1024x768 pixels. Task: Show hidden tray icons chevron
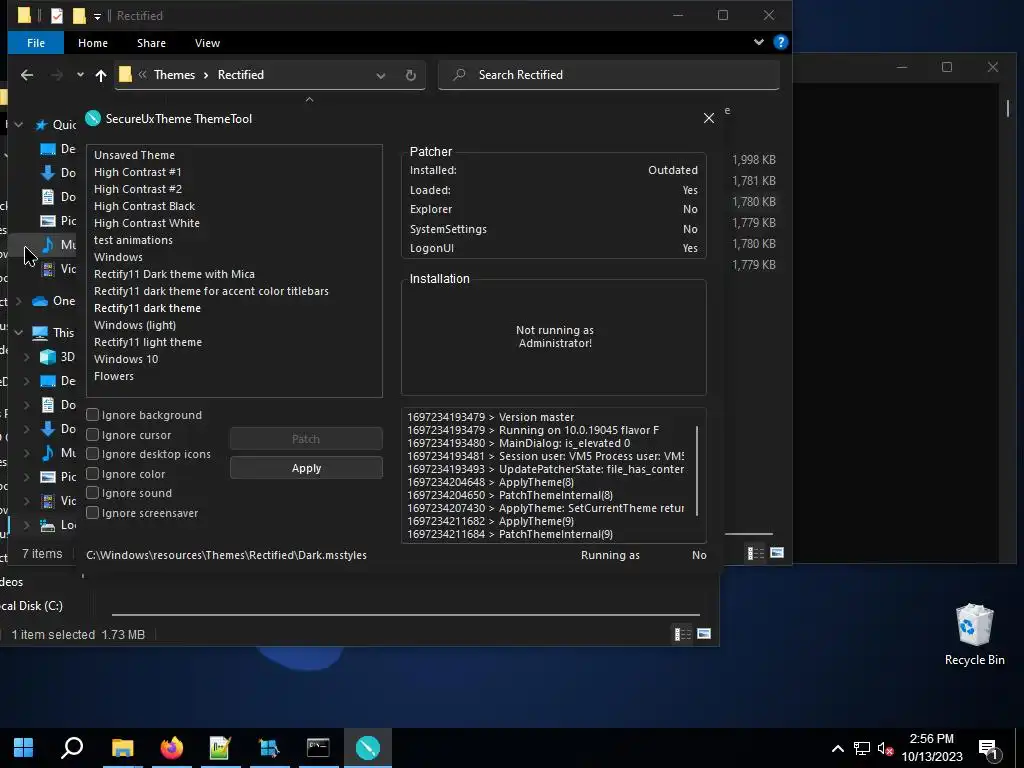tap(837, 748)
